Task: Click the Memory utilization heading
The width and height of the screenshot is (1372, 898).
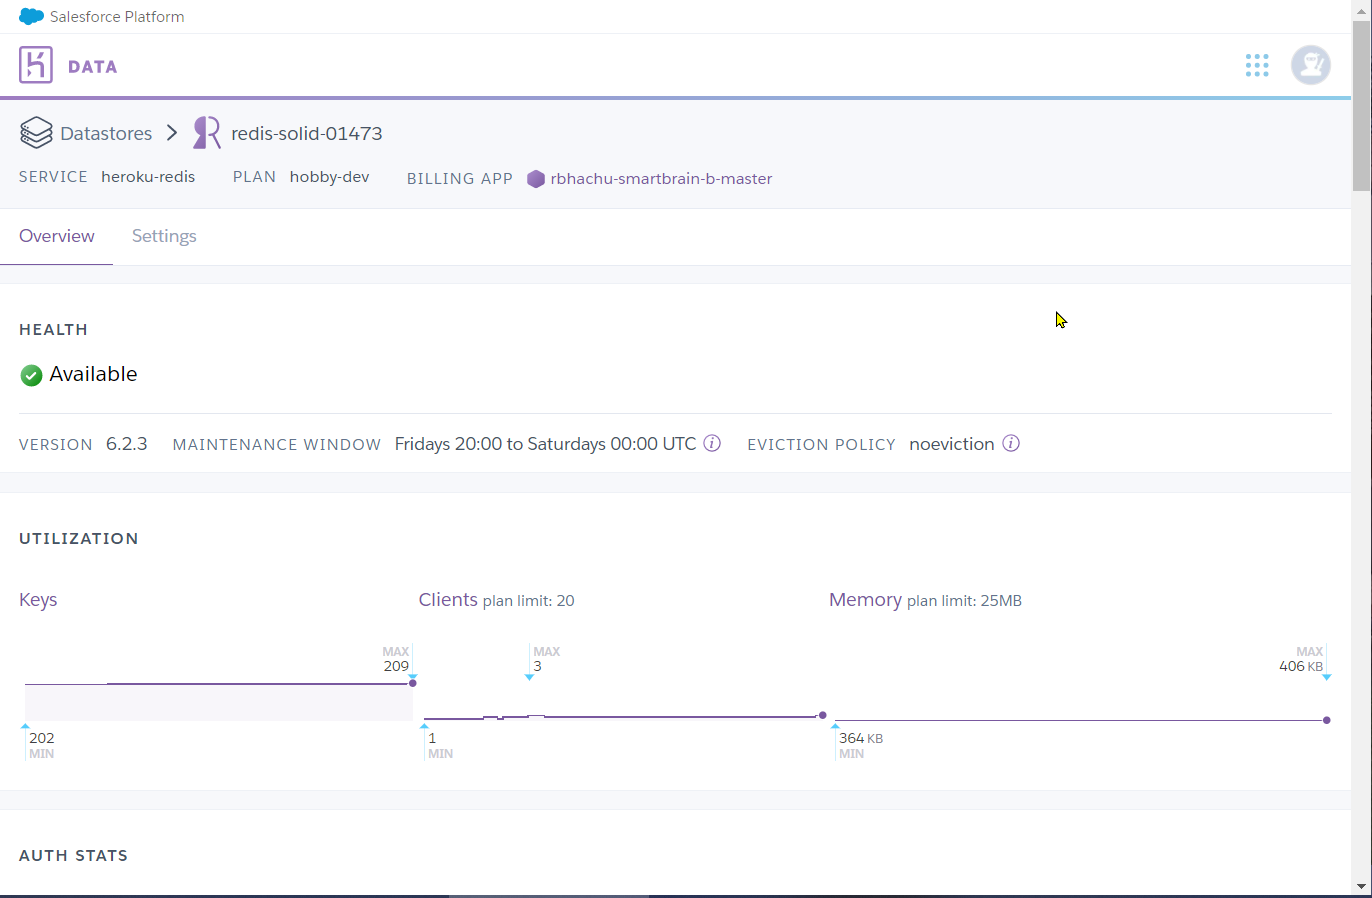Action: pyautogui.click(x=865, y=600)
